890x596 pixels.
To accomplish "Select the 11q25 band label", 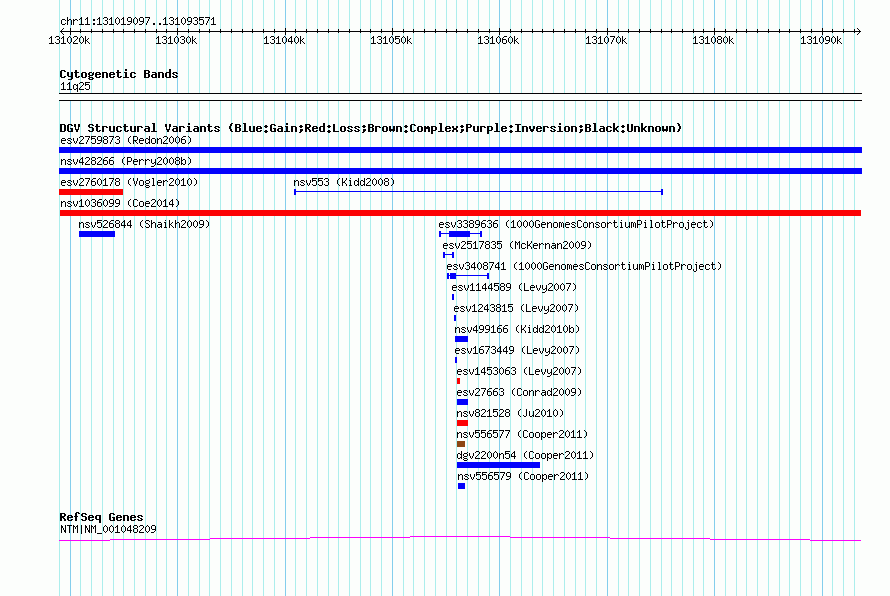I will 75,86.
